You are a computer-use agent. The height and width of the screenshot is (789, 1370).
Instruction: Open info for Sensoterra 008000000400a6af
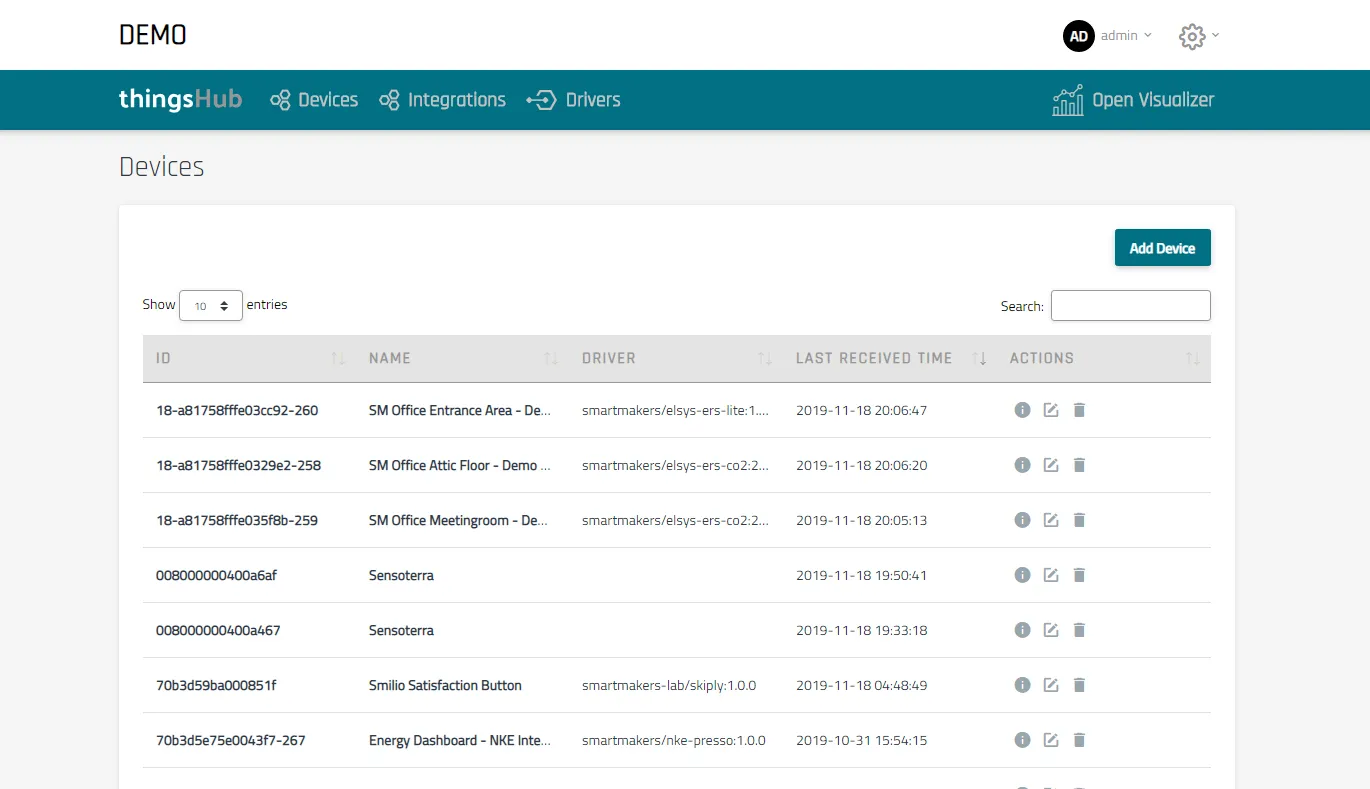click(x=1022, y=575)
